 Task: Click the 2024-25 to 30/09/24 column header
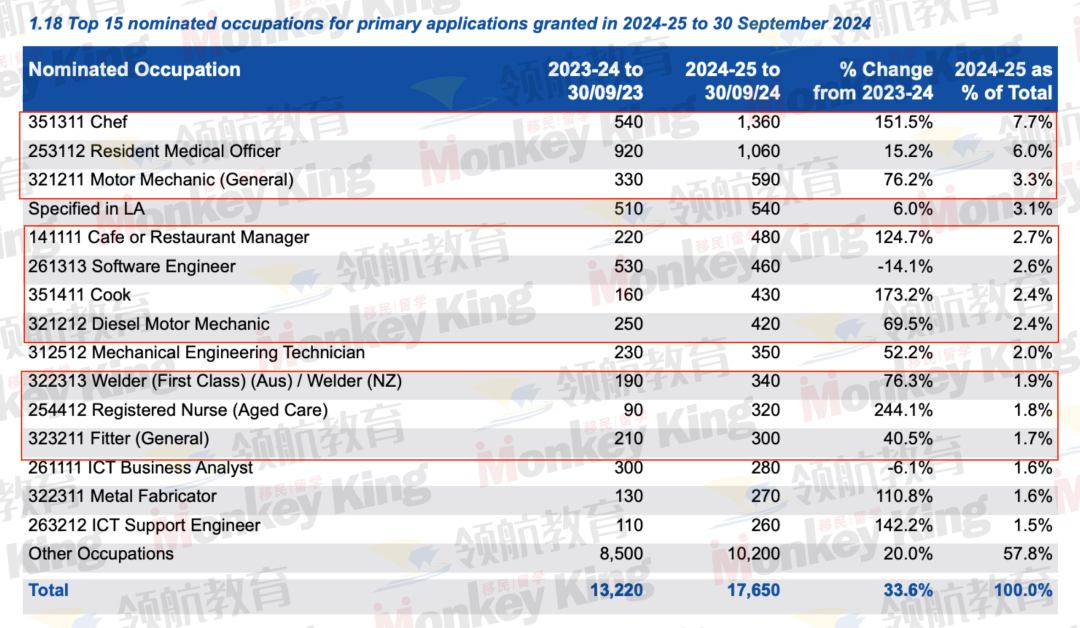click(732, 81)
